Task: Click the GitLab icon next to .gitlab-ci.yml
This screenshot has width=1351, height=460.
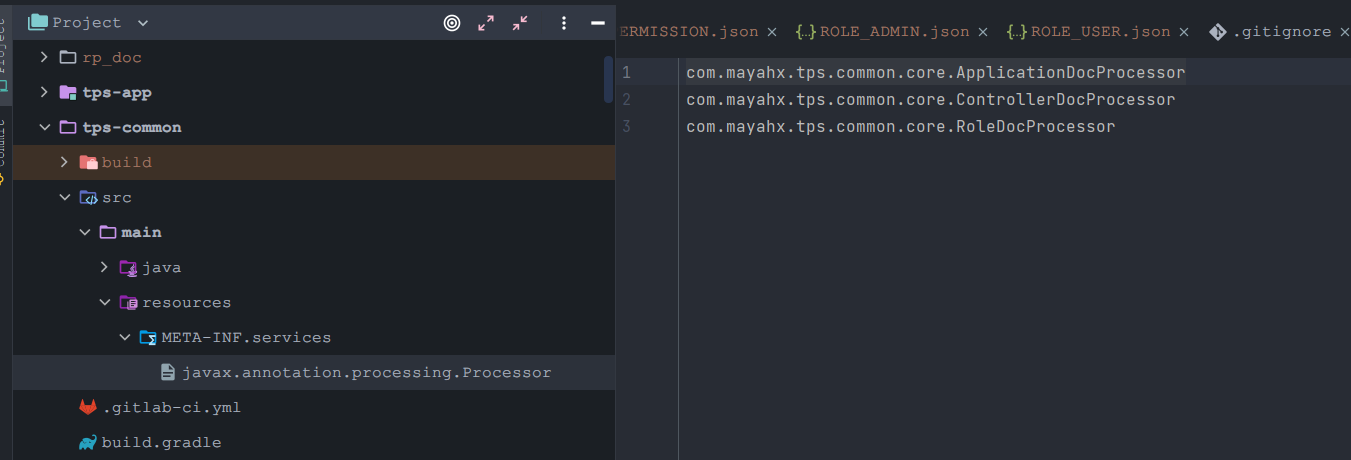Action: click(x=88, y=407)
